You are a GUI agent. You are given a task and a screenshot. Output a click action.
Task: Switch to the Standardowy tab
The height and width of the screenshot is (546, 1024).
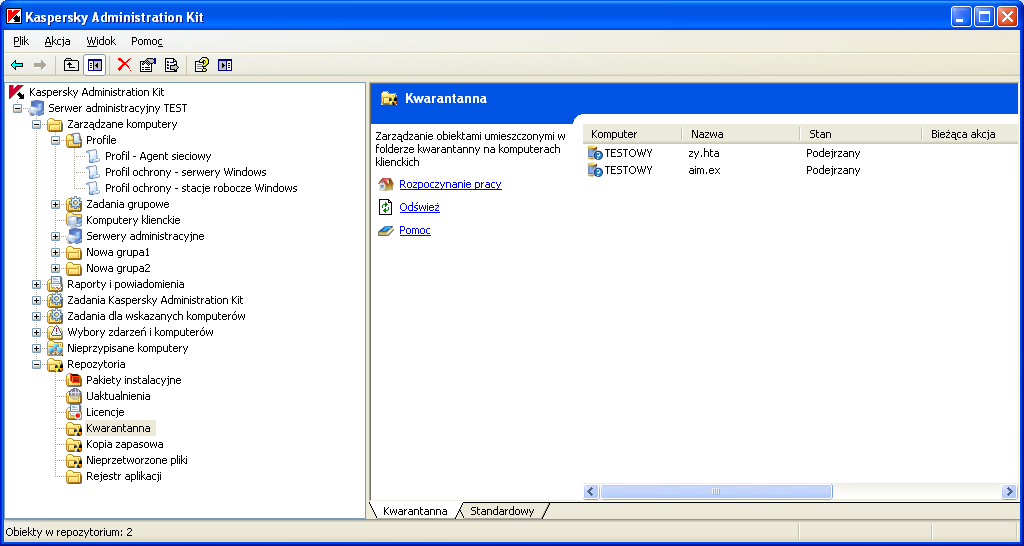pyautogui.click(x=502, y=511)
